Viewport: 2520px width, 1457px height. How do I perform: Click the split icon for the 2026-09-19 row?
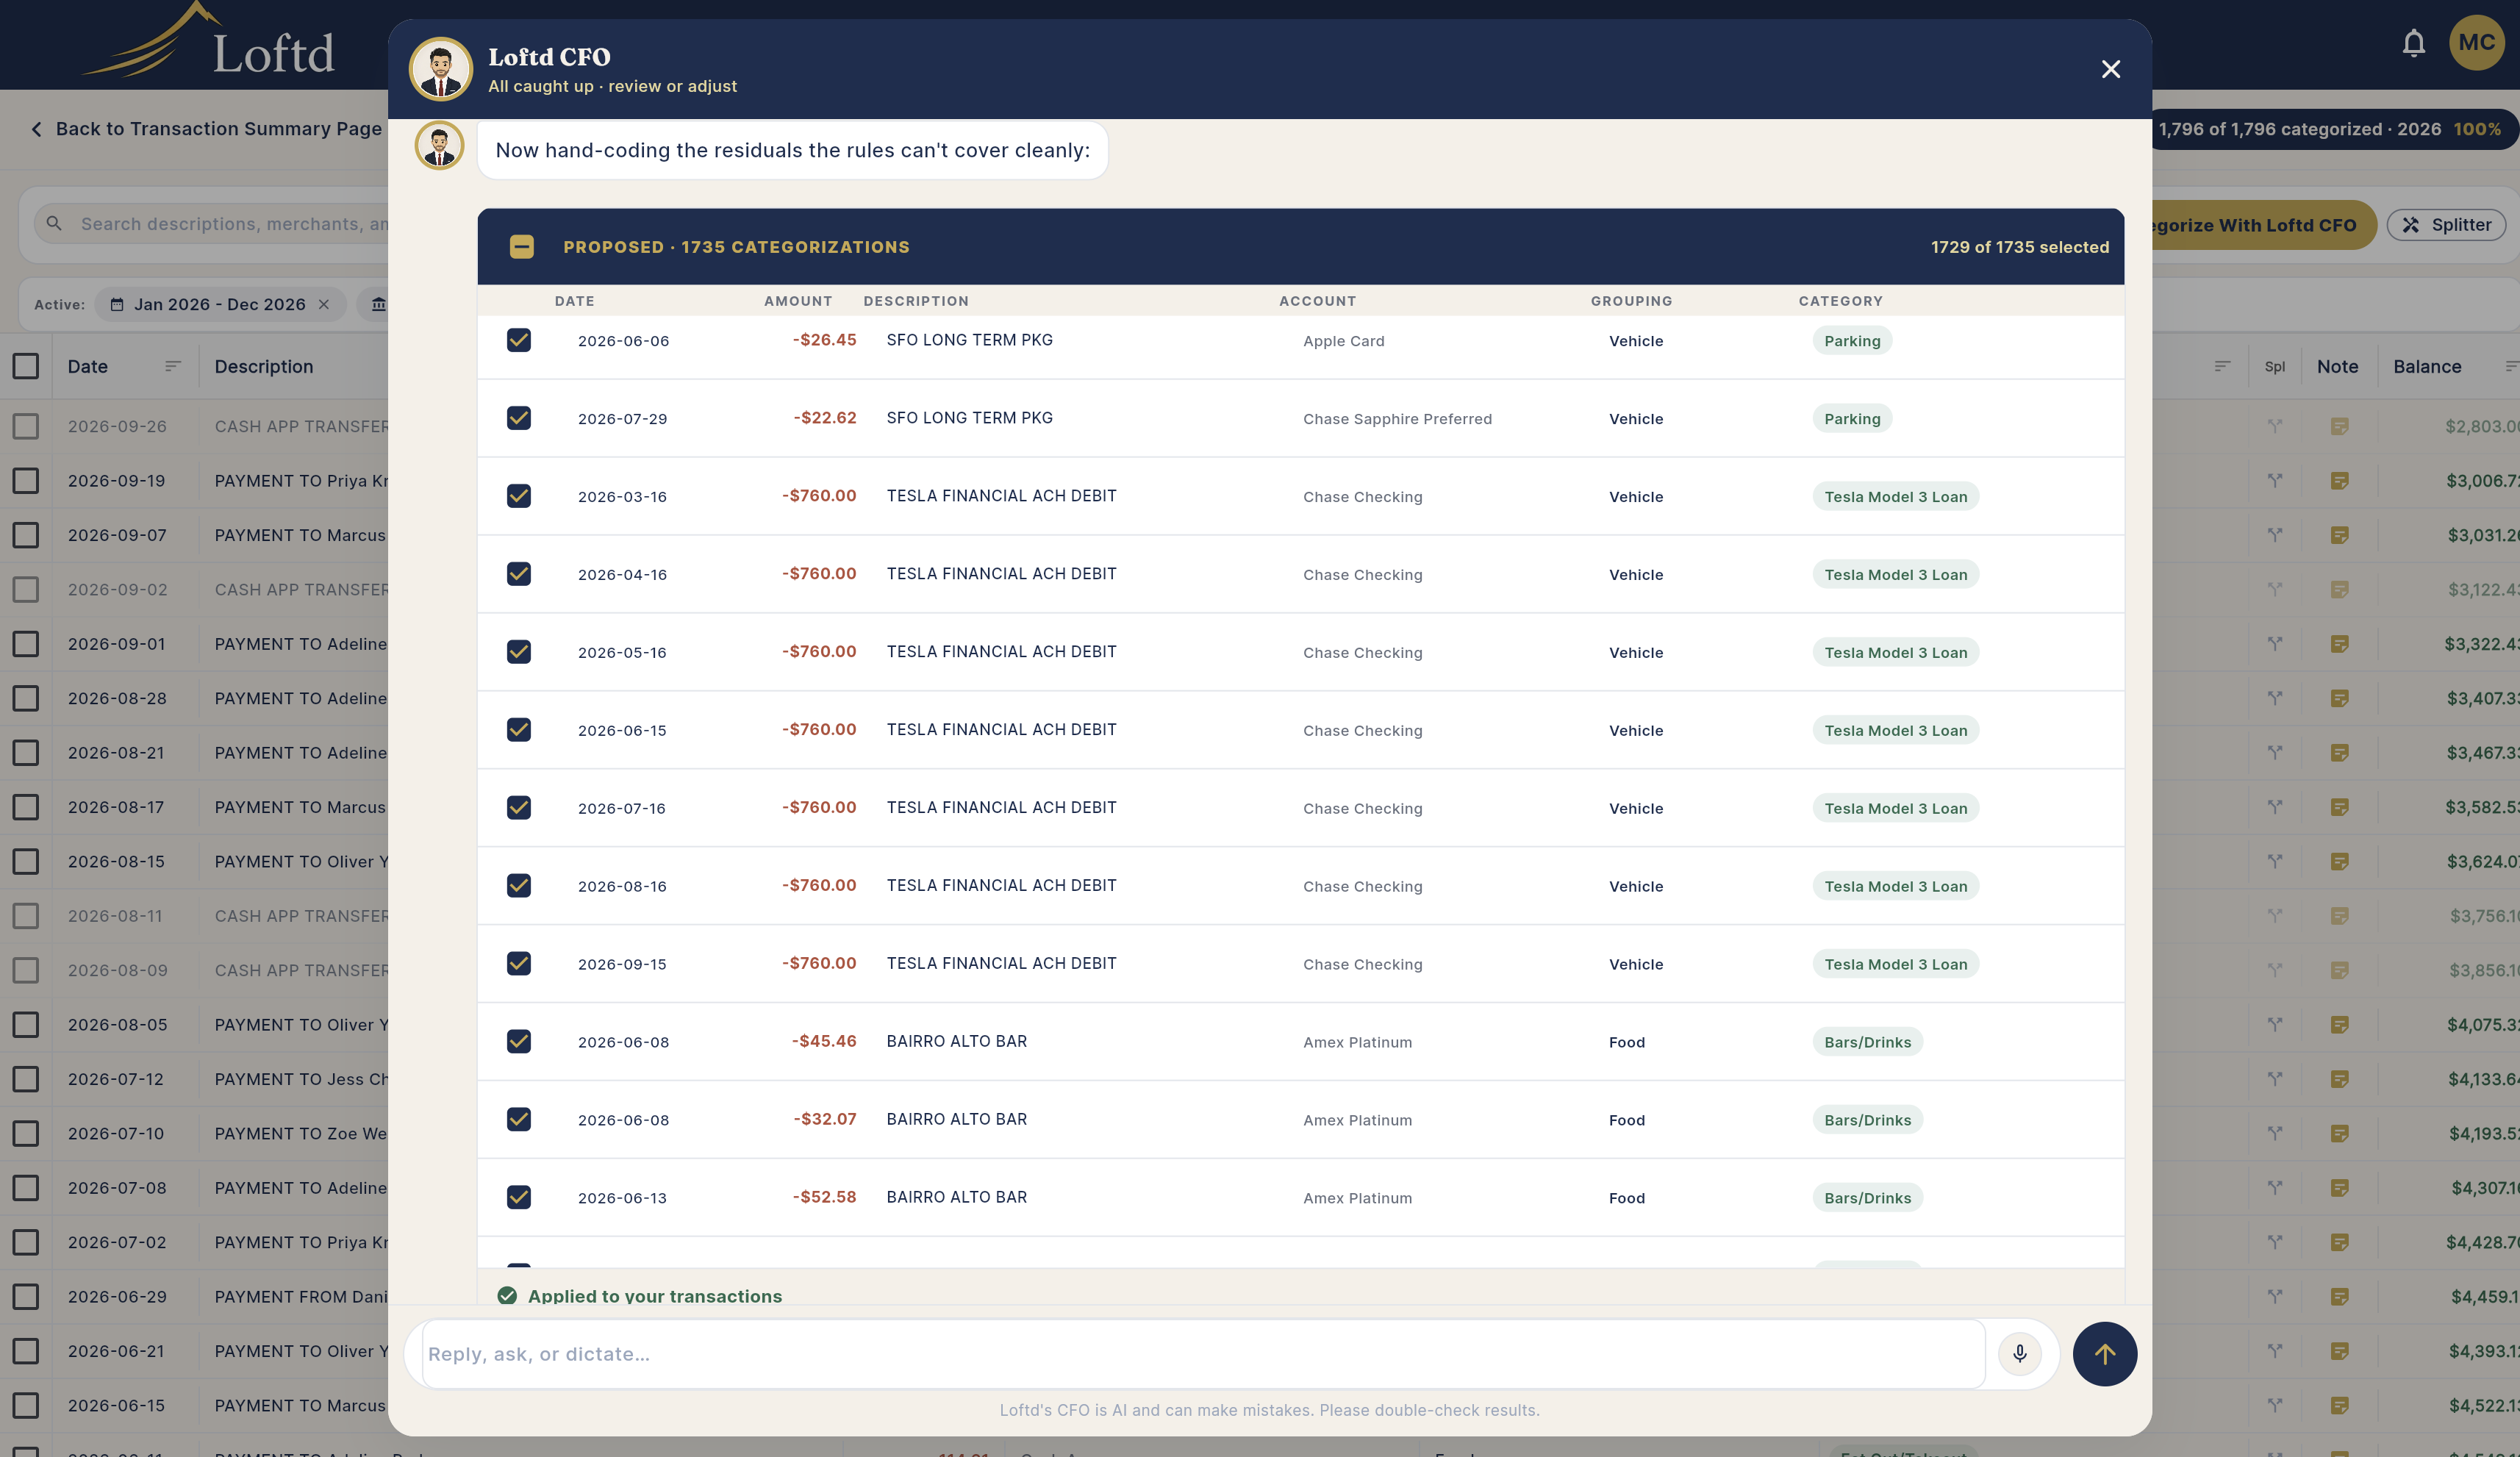[2274, 480]
